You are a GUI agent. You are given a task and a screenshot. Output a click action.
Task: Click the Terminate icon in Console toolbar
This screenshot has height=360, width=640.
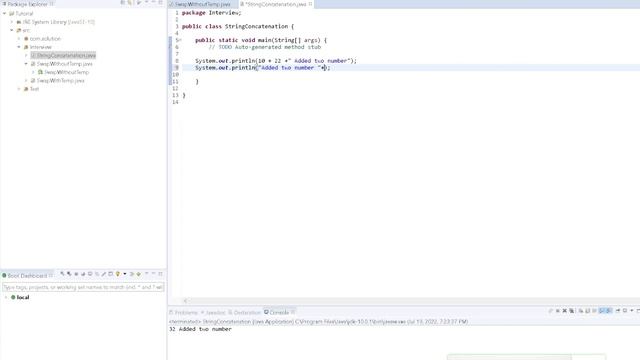pos(558,311)
